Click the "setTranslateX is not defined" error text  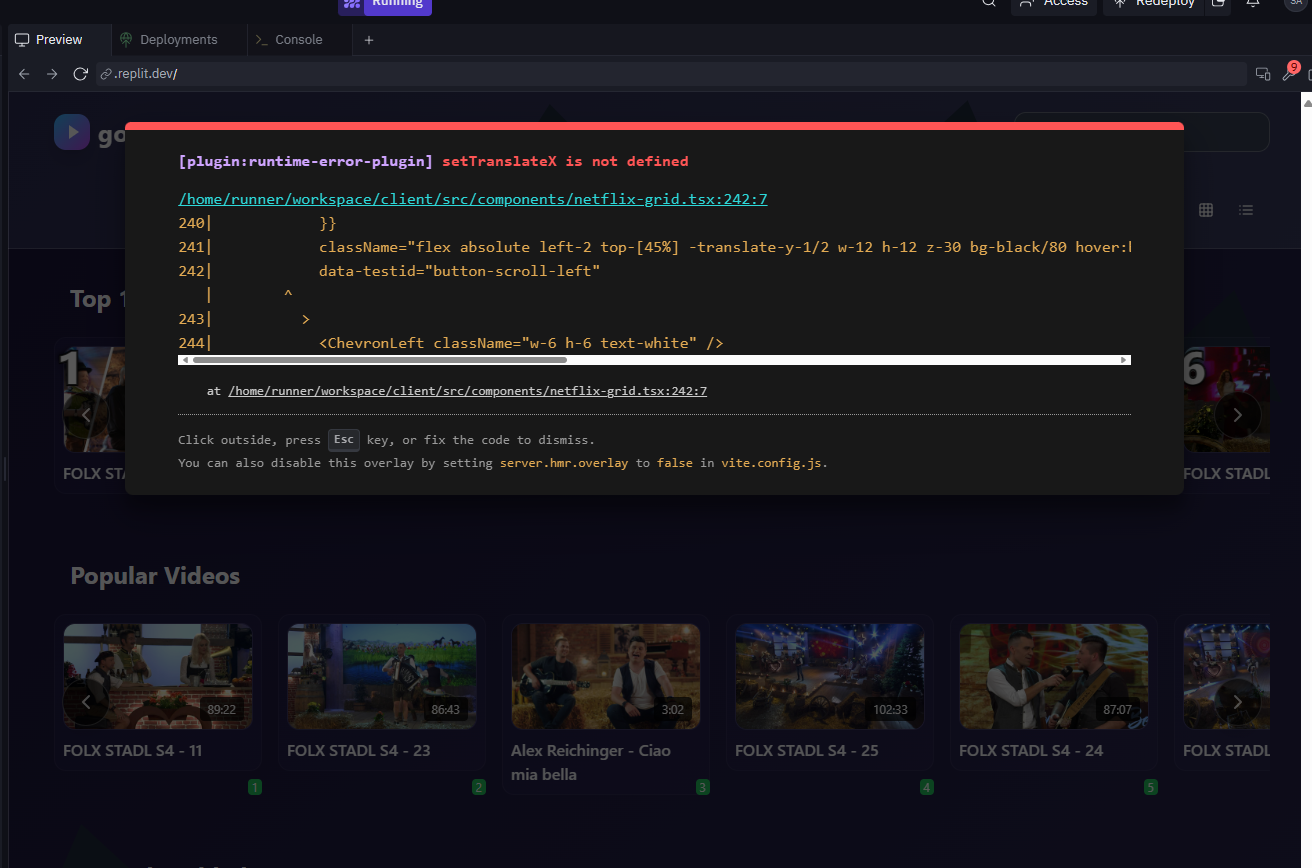click(565, 161)
